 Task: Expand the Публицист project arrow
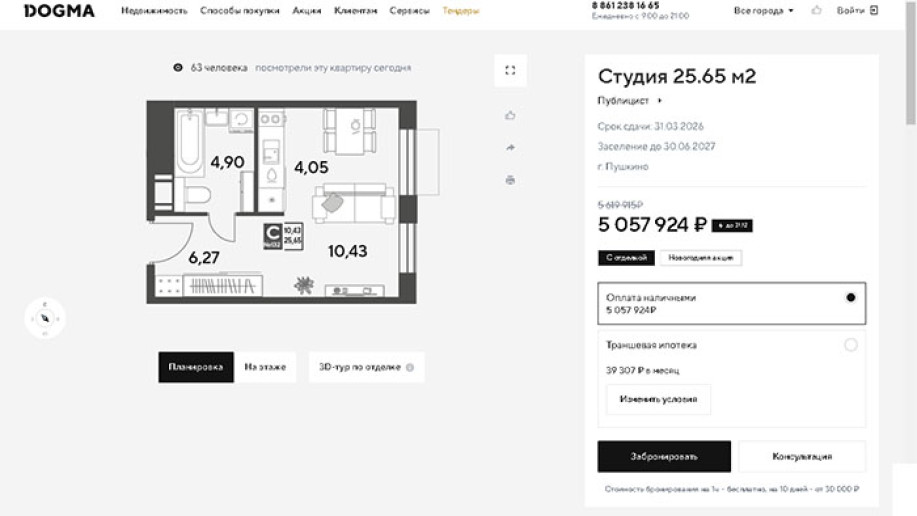(660, 101)
